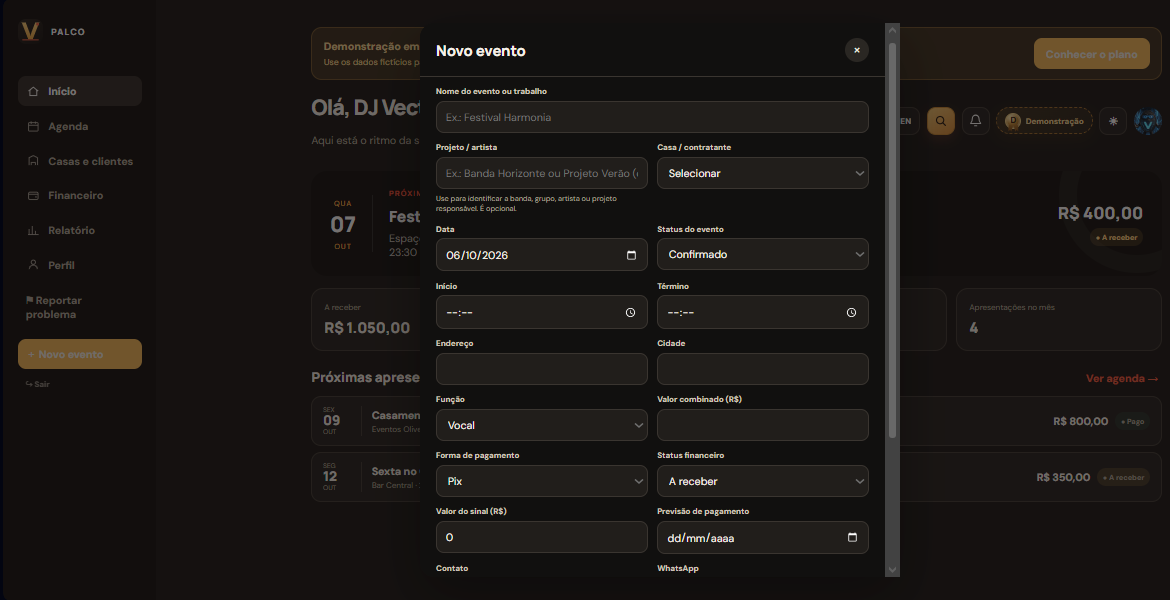
Task: Click Sair to log out
Action: [37, 384]
